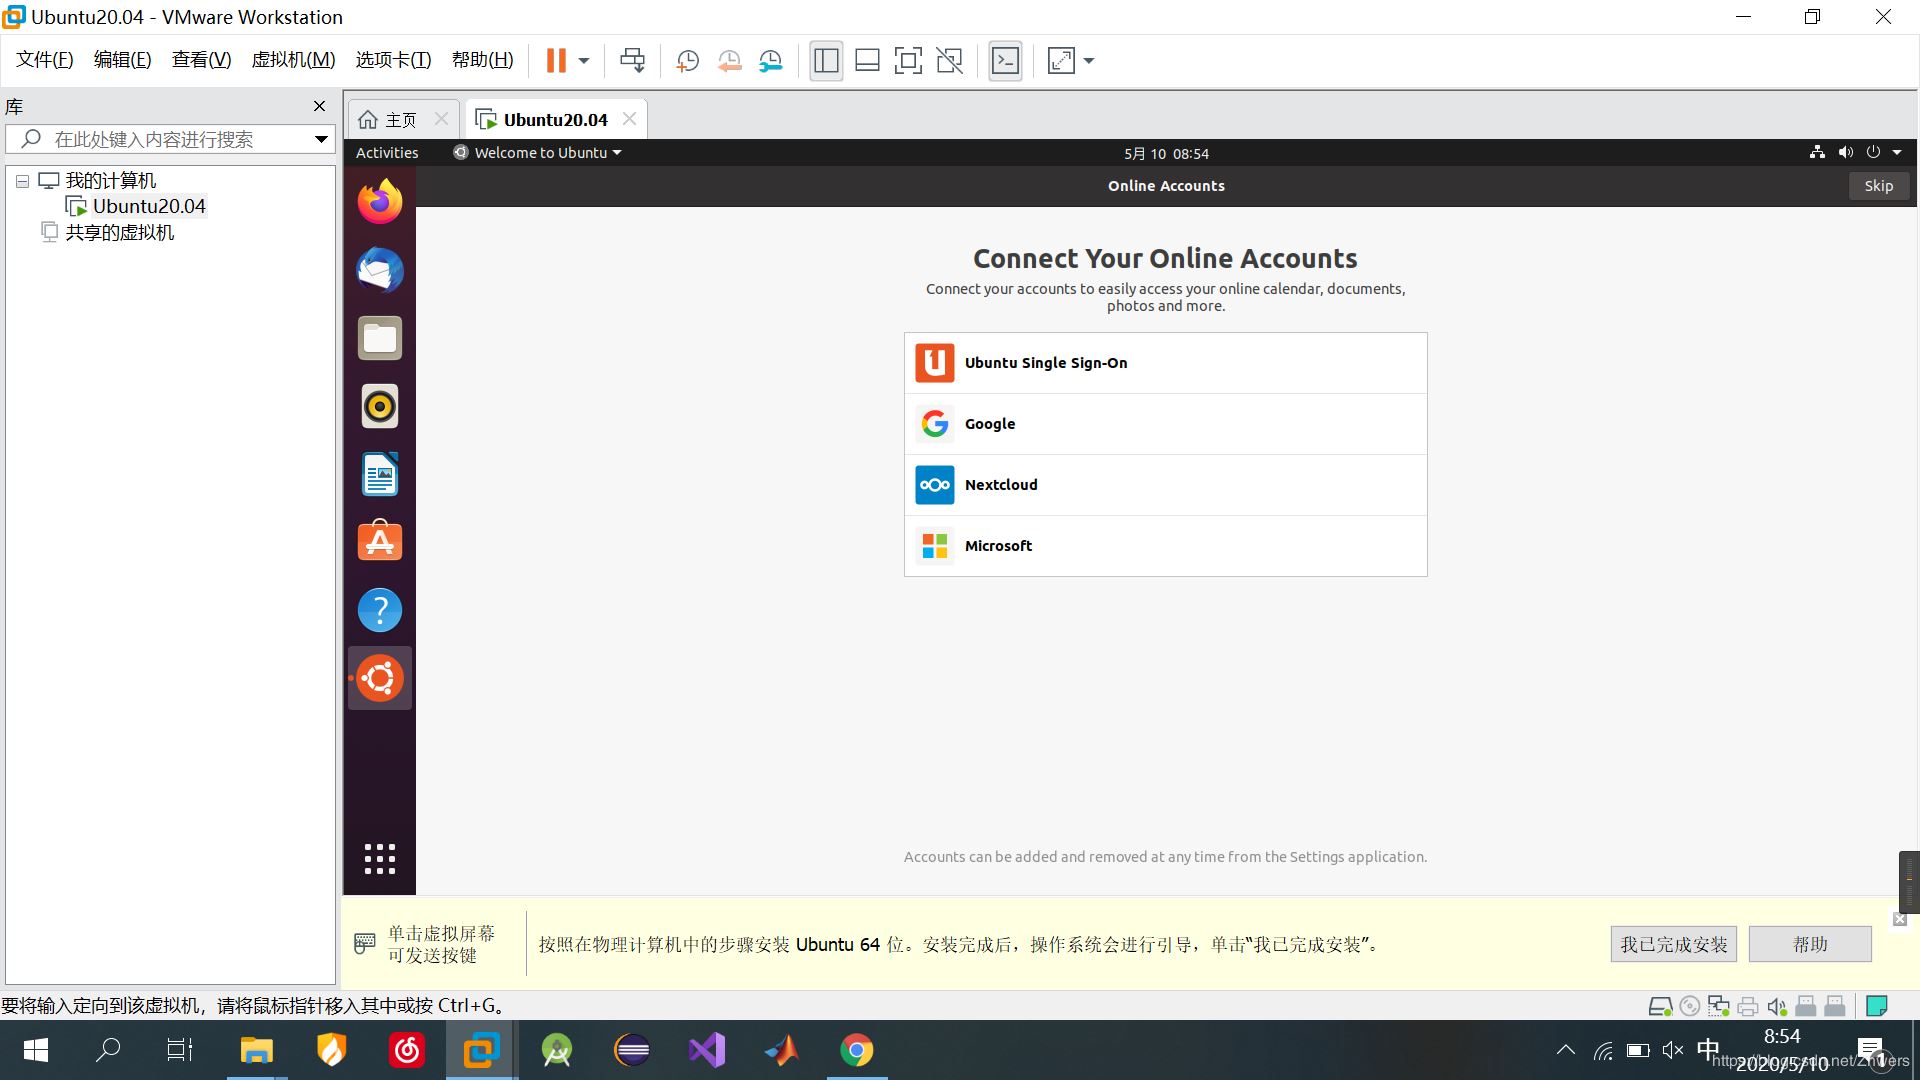Click the VMware snapshot take icon

(x=687, y=61)
